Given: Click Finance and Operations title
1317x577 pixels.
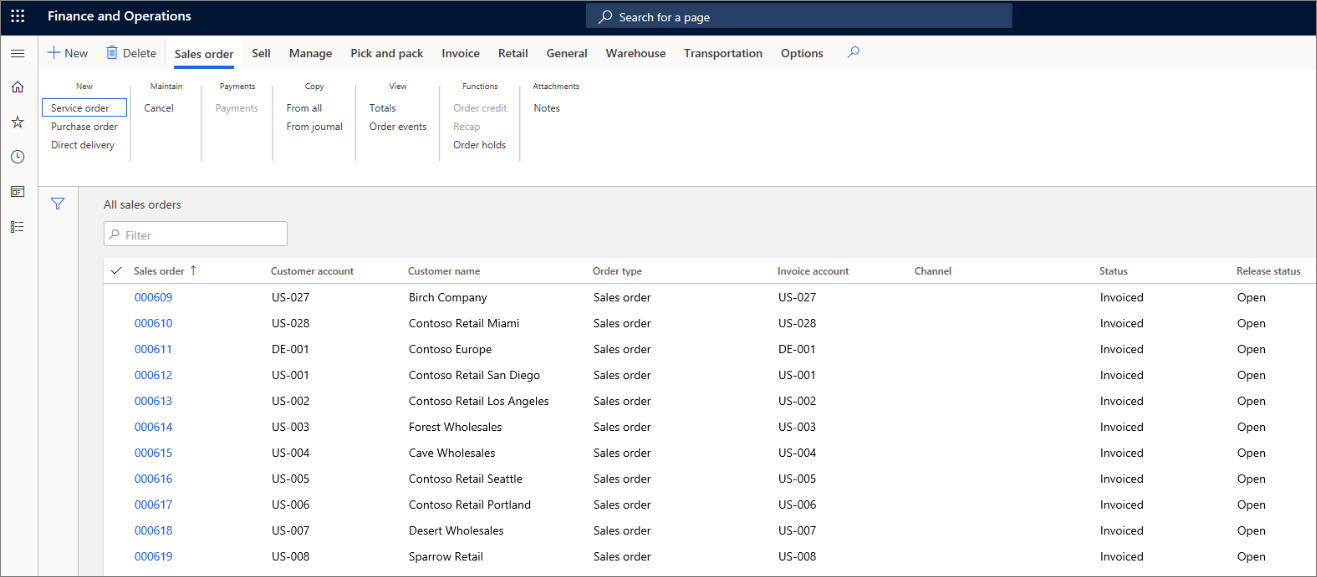Looking at the screenshot, I should click(x=119, y=17).
